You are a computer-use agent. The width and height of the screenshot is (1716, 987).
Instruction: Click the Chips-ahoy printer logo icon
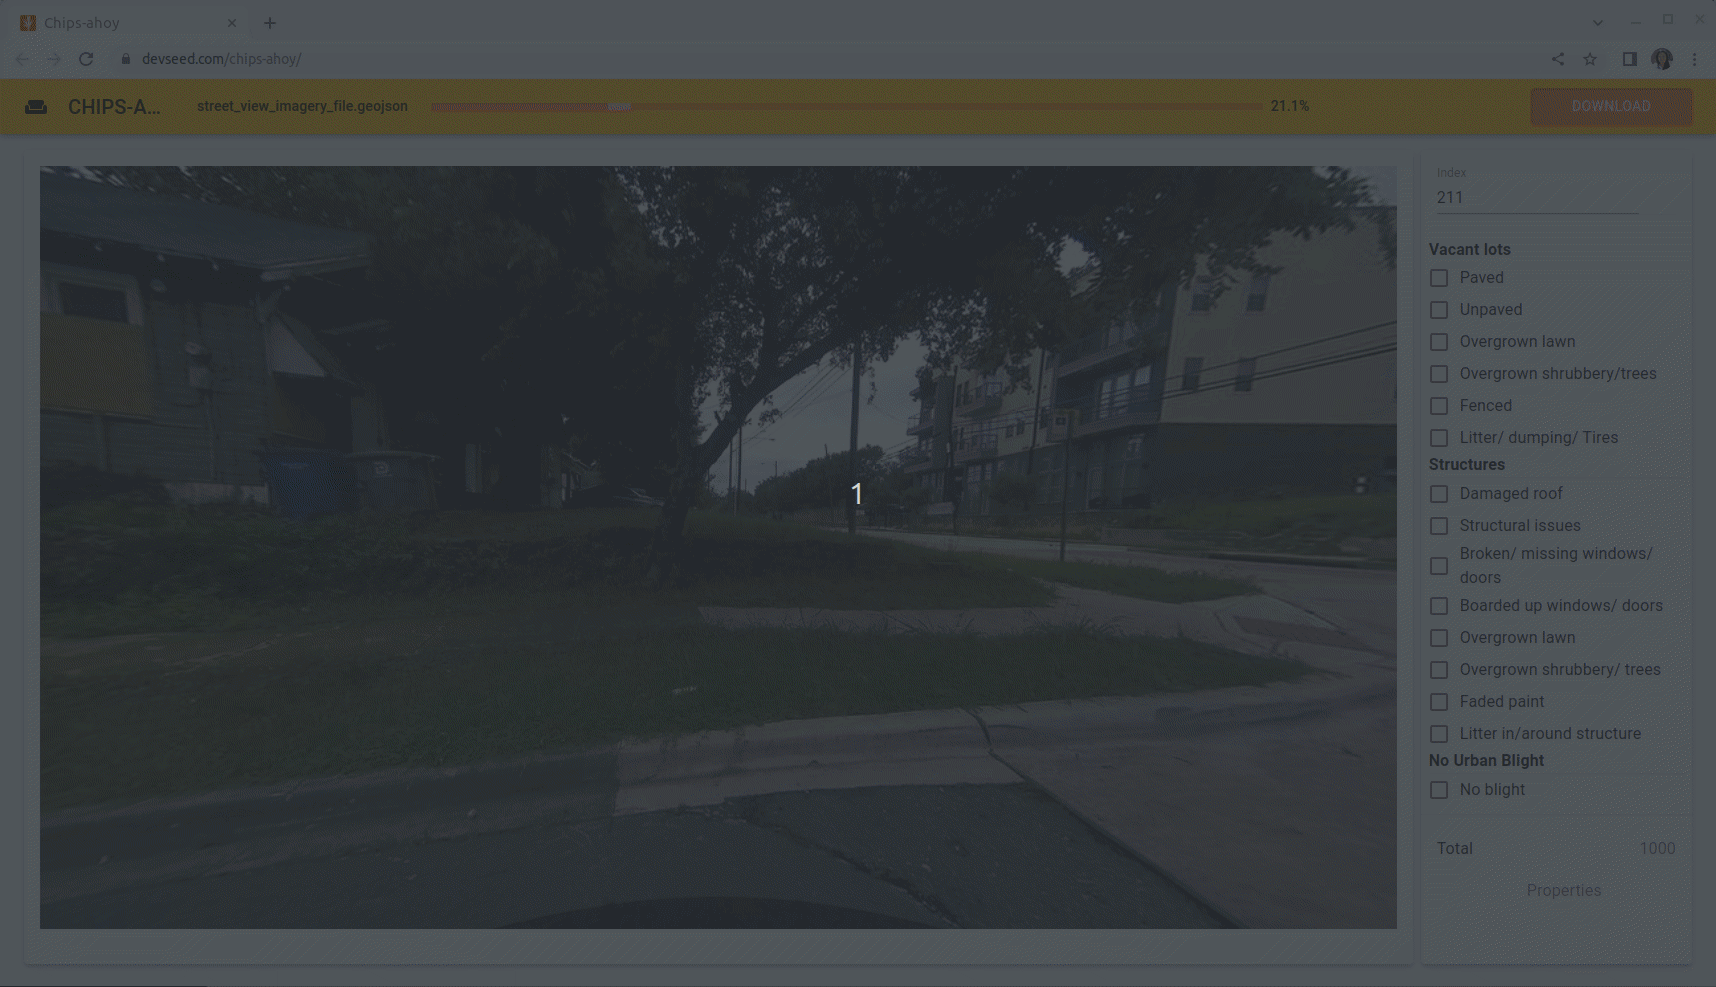tap(36, 107)
